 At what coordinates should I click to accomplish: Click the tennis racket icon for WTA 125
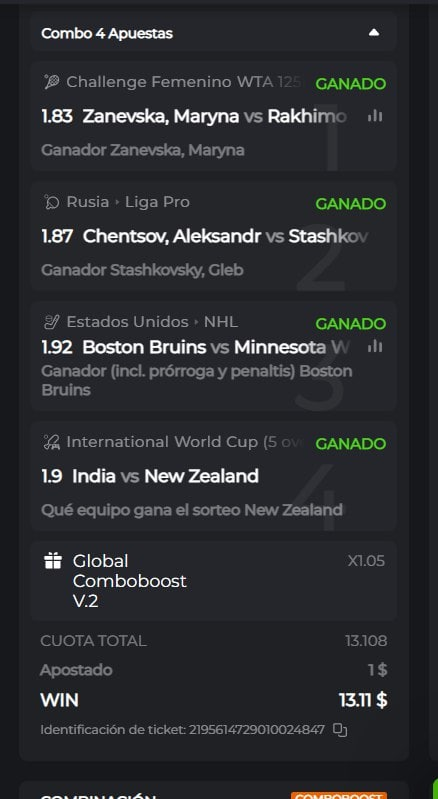51,82
